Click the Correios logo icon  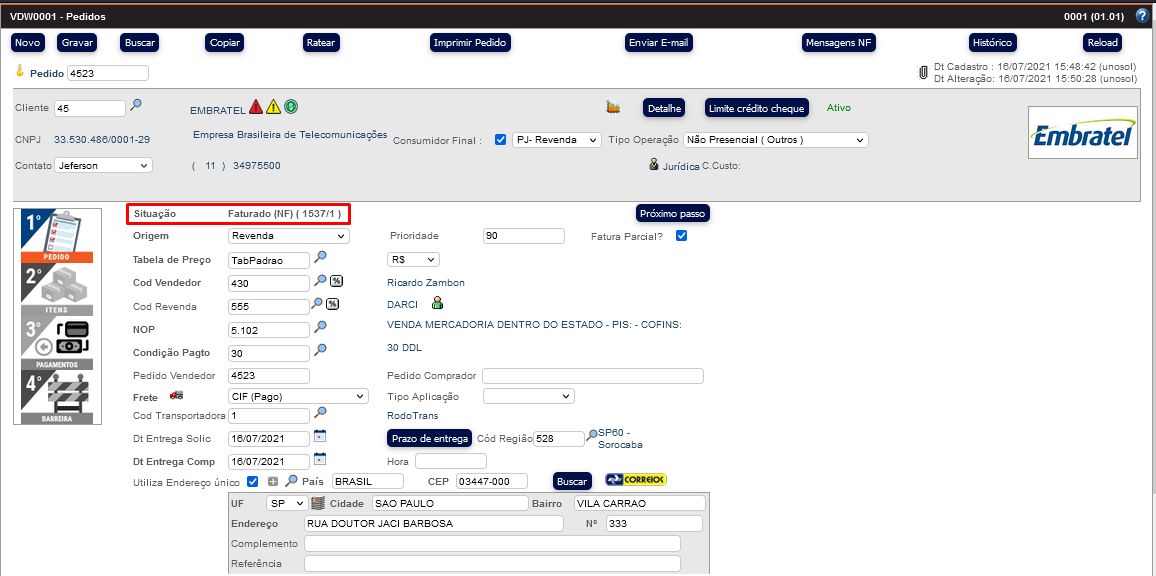pos(636,480)
